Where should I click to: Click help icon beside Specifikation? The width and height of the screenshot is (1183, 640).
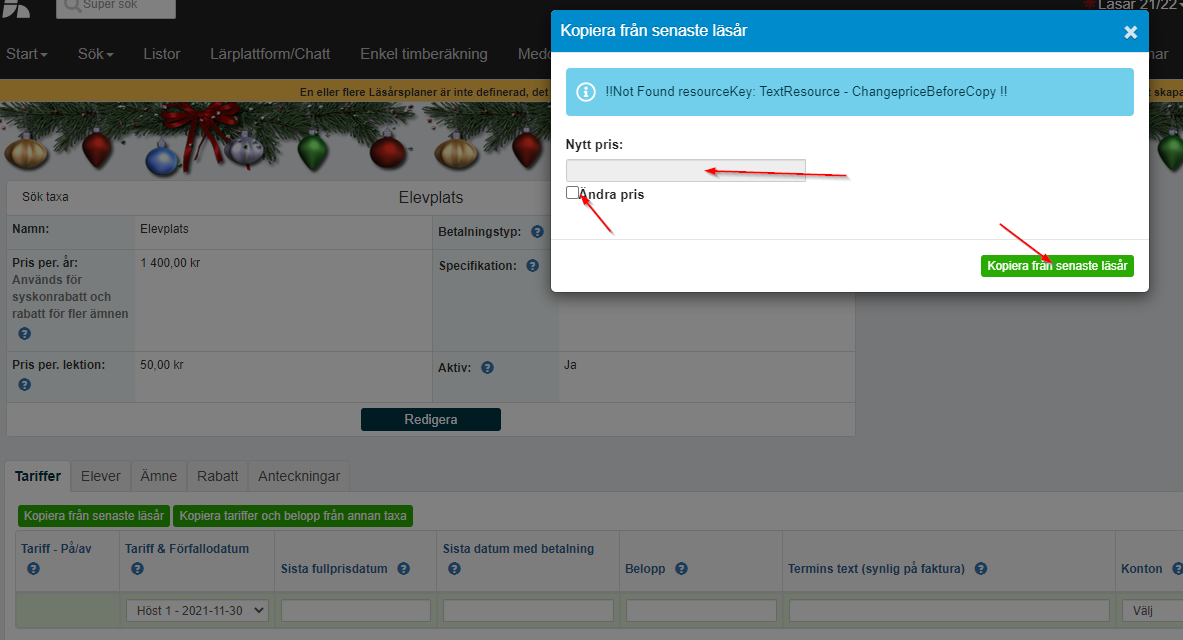533,266
